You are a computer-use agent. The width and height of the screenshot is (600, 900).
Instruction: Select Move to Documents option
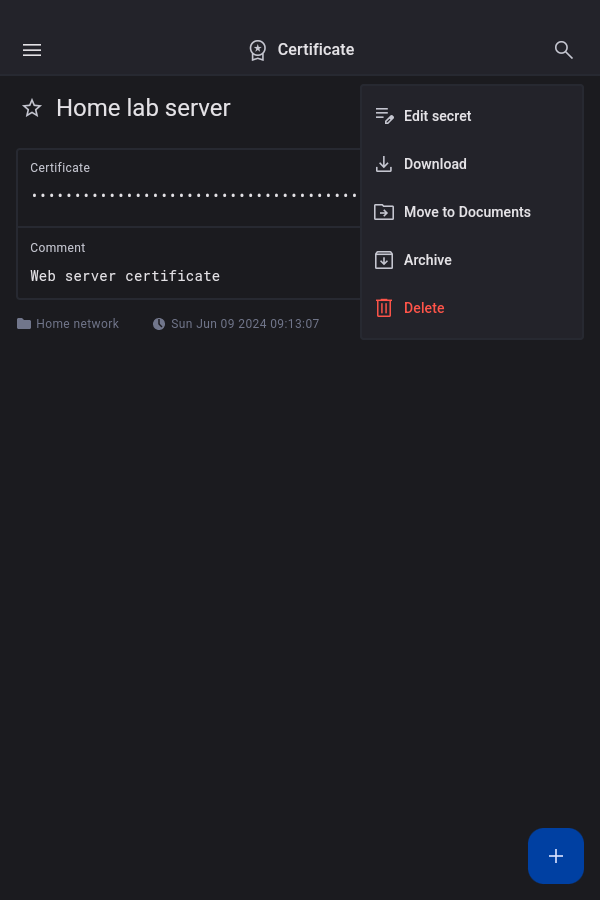467,212
